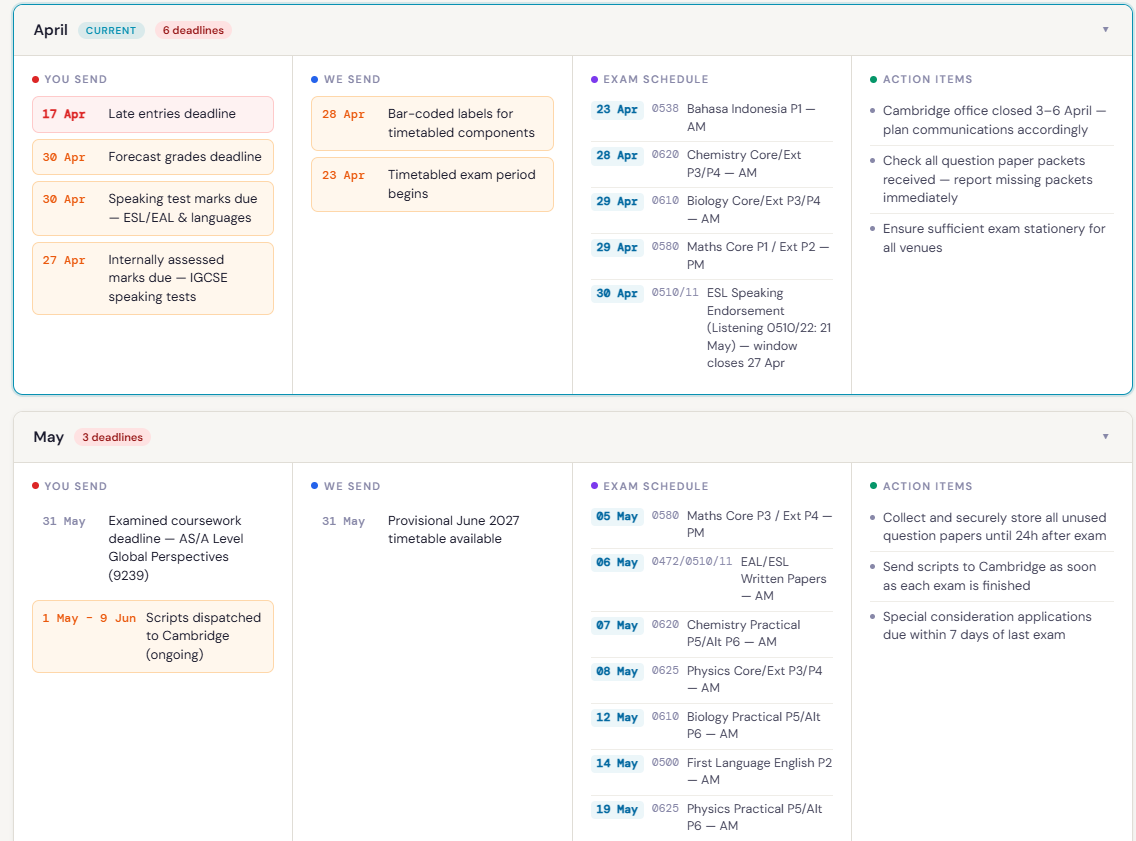Click the May EXAM SCHEDULE column header
Image resolution: width=1136 pixels, height=841 pixels.
point(650,487)
